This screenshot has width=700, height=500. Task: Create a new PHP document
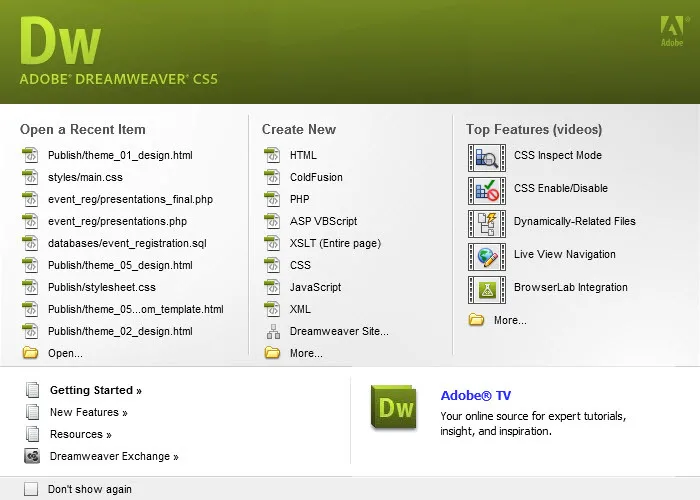300,199
